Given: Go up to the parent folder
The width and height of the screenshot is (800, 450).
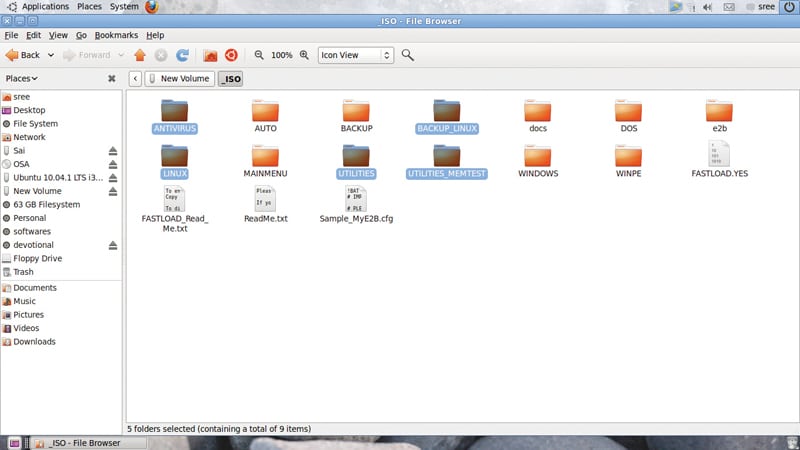Looking at the screenshot, I should click(140, 55).
